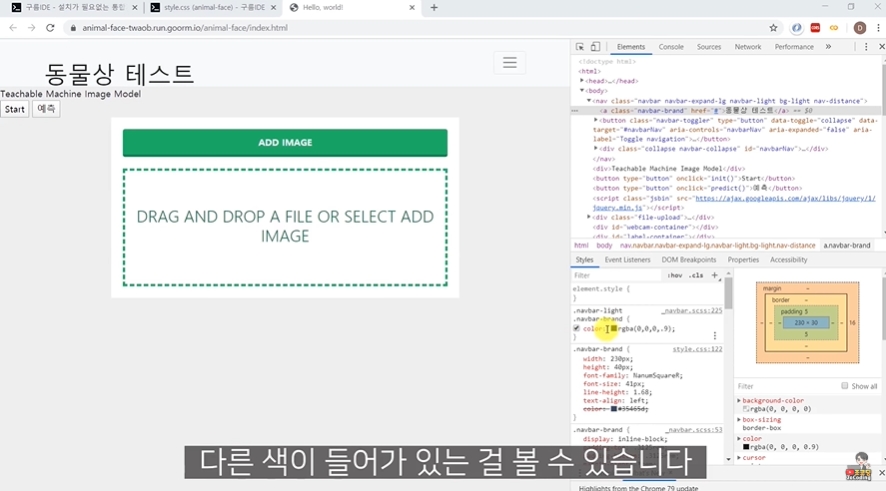Expand the file-upload div node
Image resolution: width=886 pixels, height=491 pixels.
point(589,217)
